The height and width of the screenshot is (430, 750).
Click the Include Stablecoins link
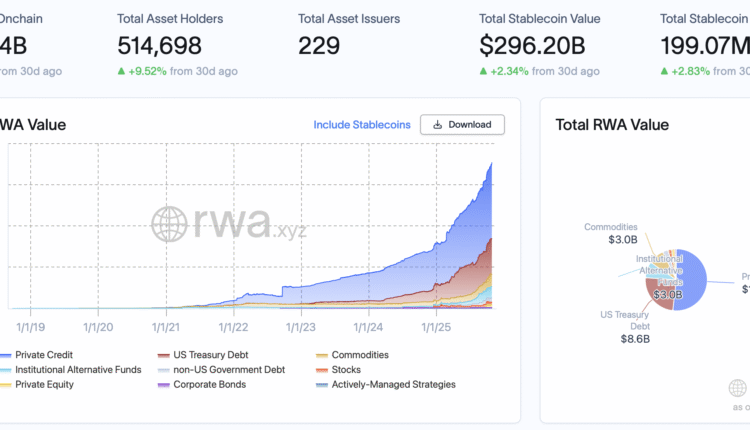(x=361, y=125)
